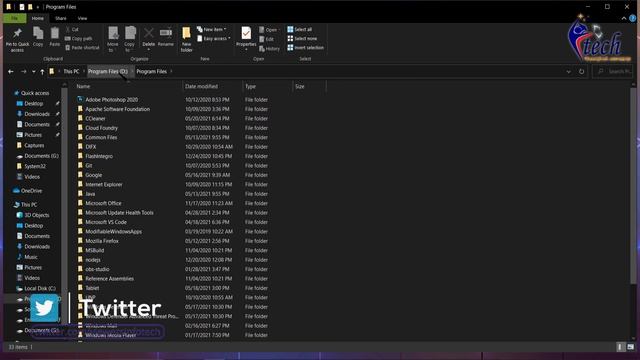Open Properties in the ribbon
The width and height of the screenshot is (640, 360).
tap(246, 37)
